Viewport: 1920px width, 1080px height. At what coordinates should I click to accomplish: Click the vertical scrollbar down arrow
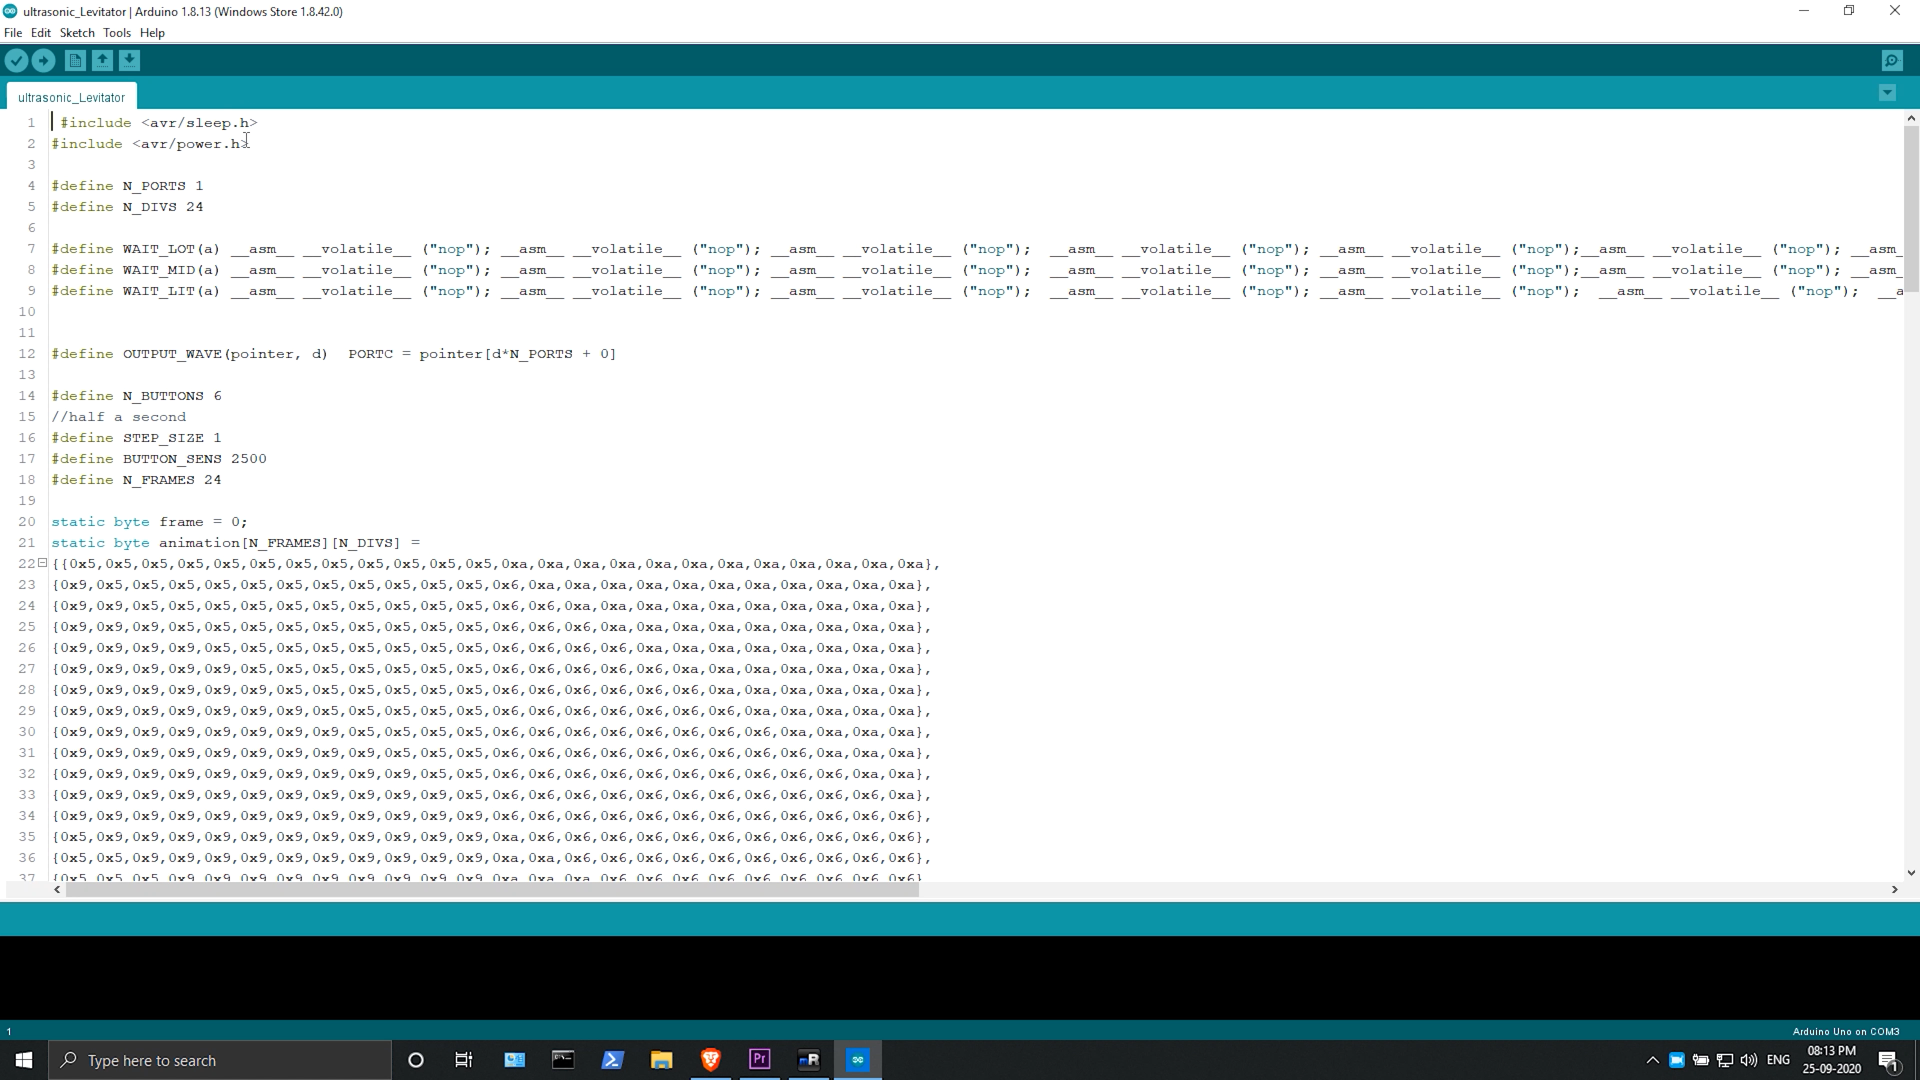coord(1911,872)
